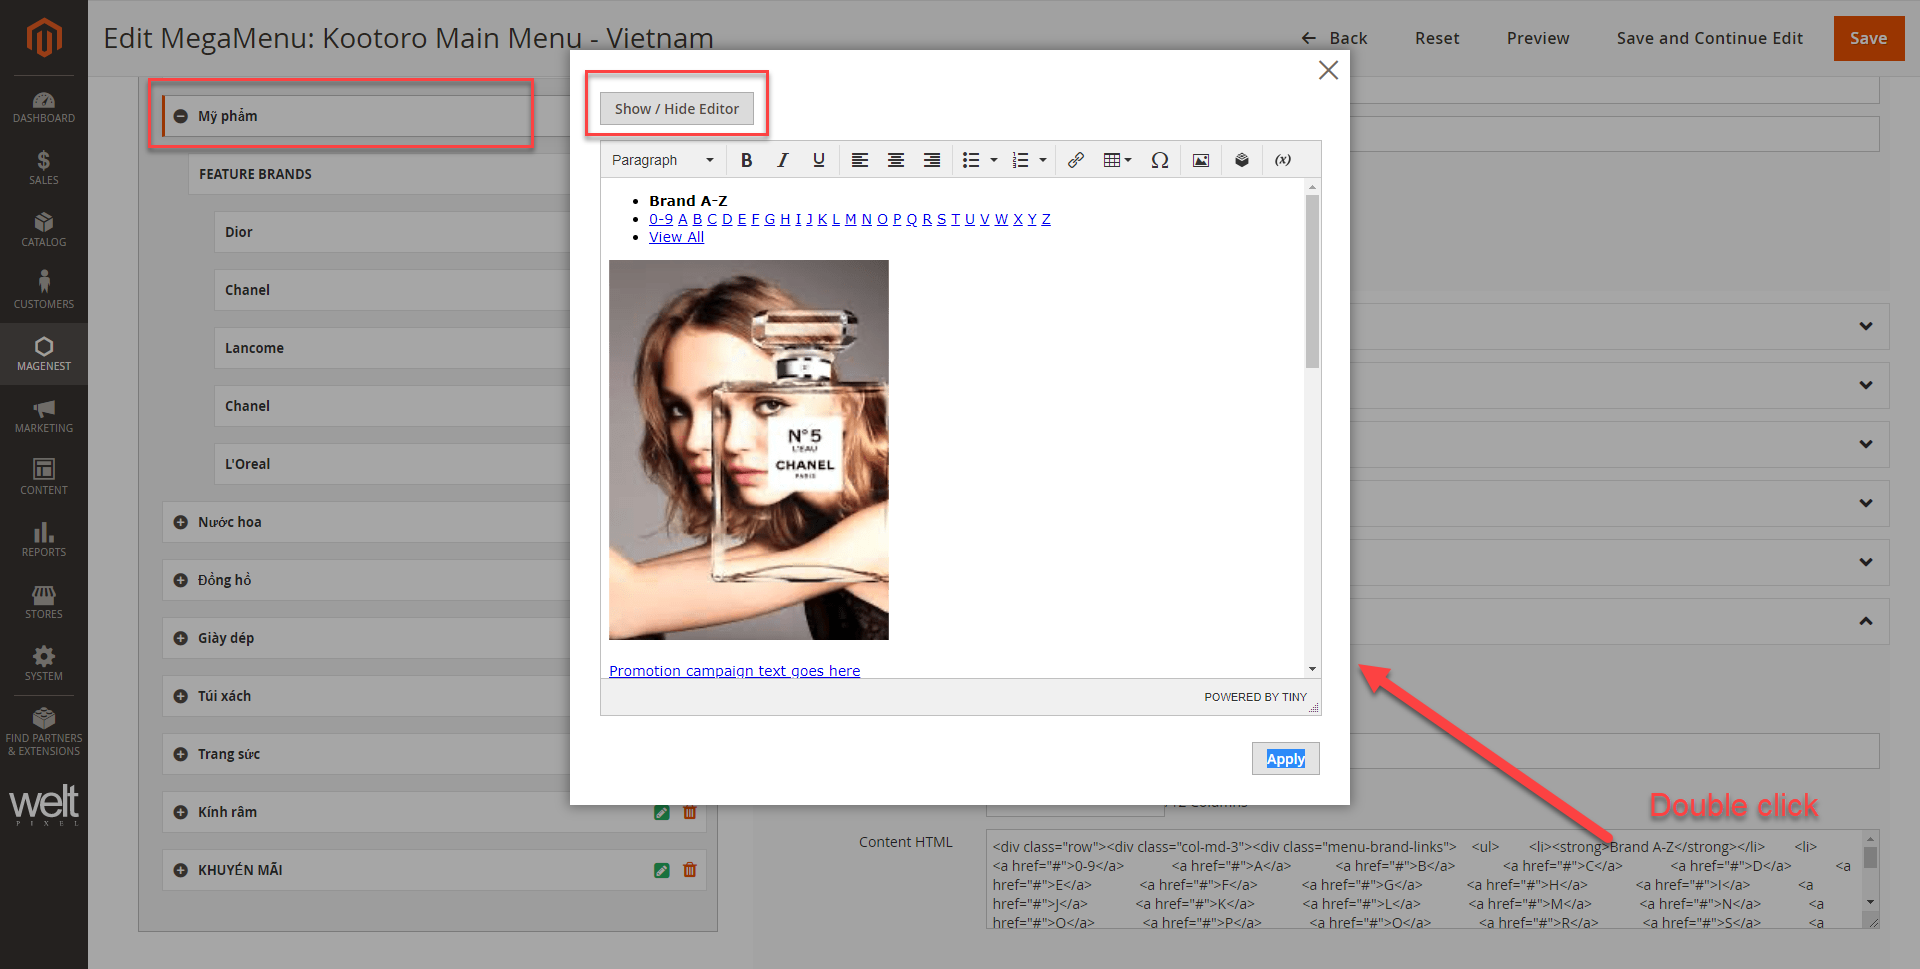Screen dimensions: 1920x969
Task: Select the FEATURE BRANDS tree item
Action: (379, 174)
